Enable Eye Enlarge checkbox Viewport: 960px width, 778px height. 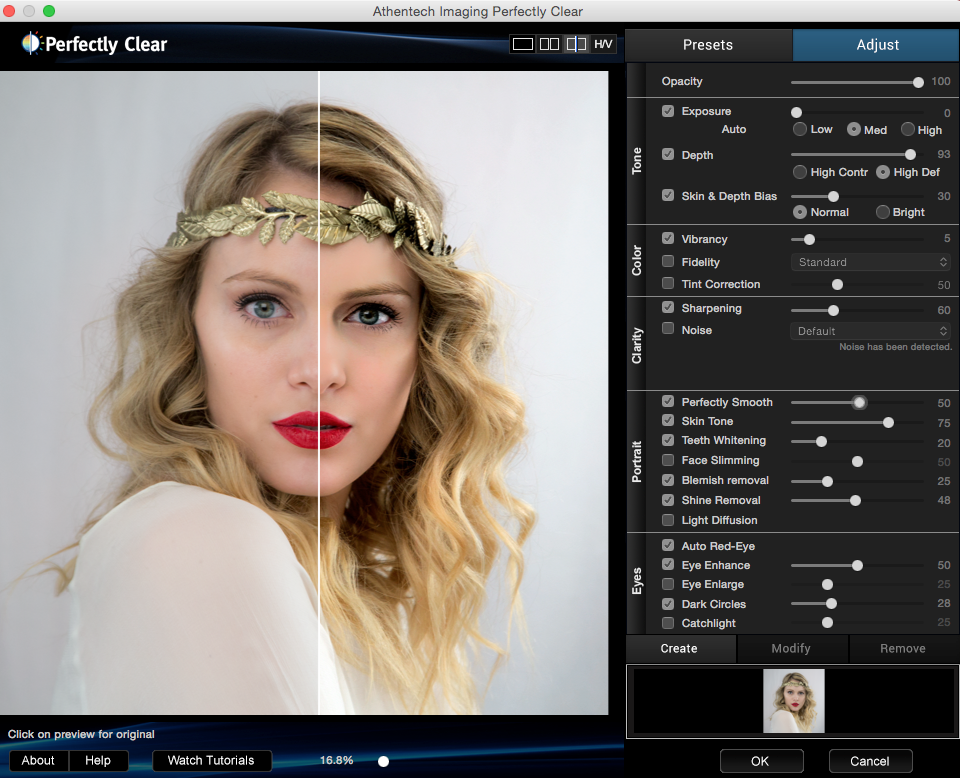click(x=668, y=584)
